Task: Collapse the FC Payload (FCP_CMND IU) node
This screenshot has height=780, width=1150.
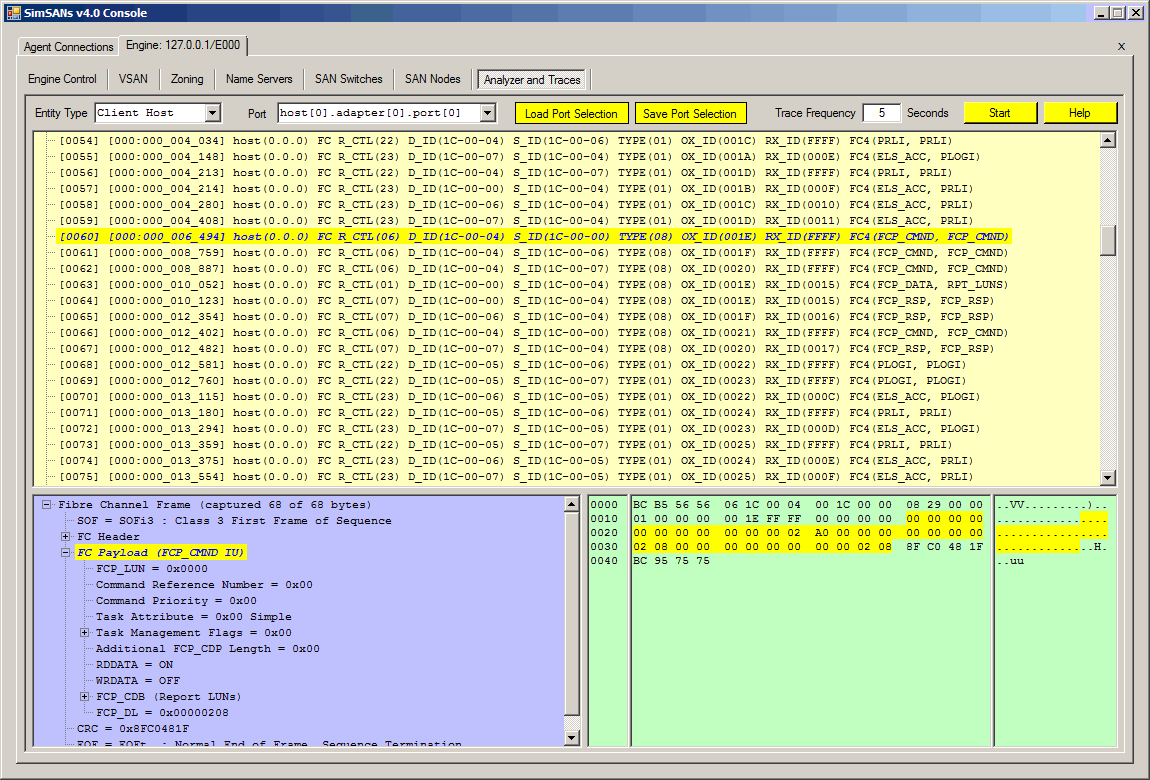Action: tap(66, 553)
